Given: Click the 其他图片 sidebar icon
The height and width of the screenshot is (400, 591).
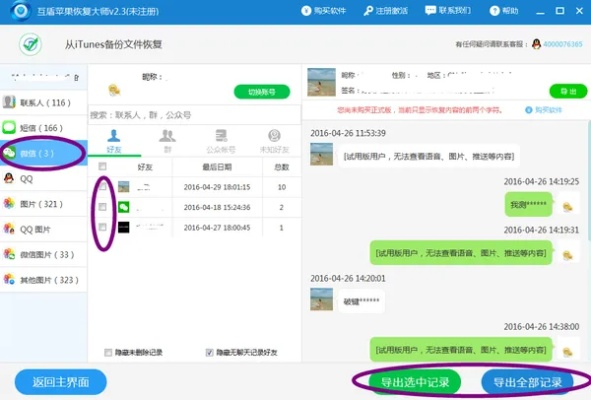Looking at the screenshot, I should tap(9, 279).
